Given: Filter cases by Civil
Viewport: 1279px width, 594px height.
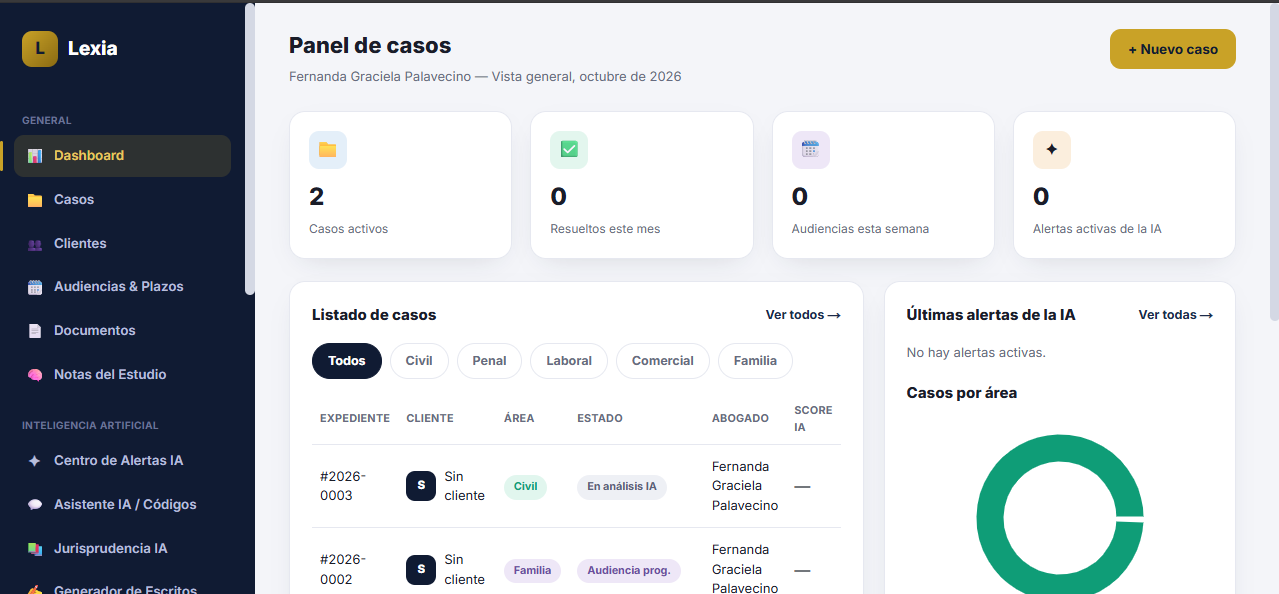Looking at the screenshot, I should point(419,361).
